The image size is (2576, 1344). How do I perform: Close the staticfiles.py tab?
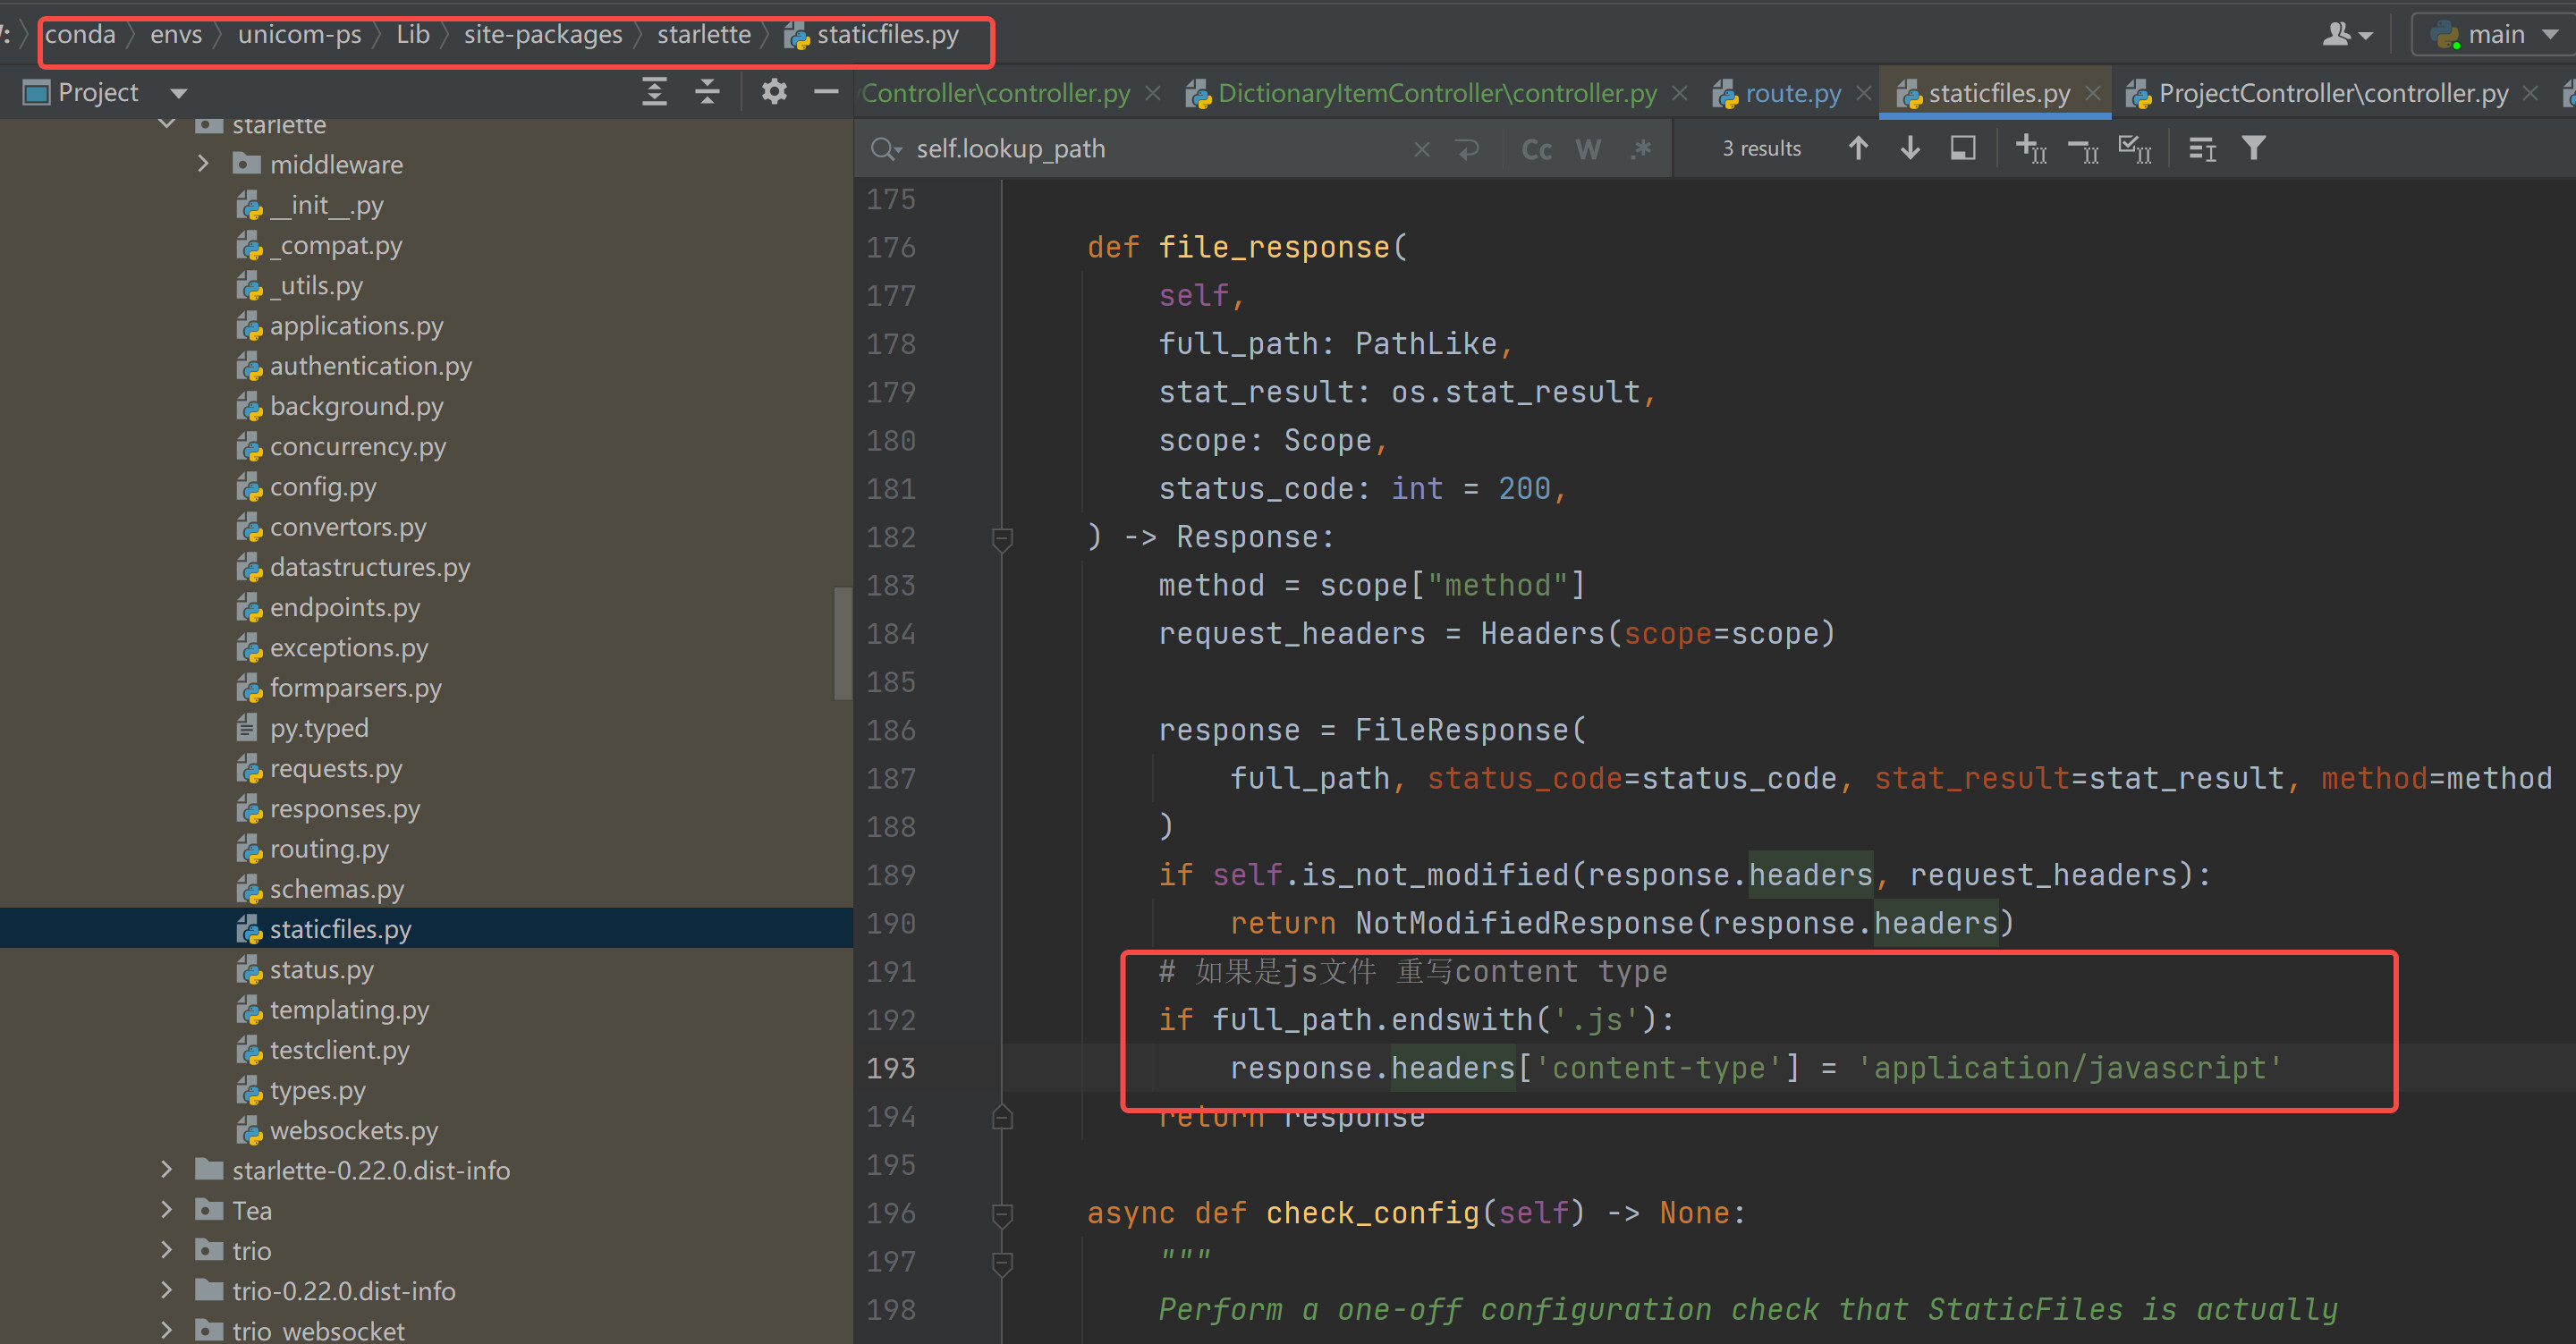2092,93
